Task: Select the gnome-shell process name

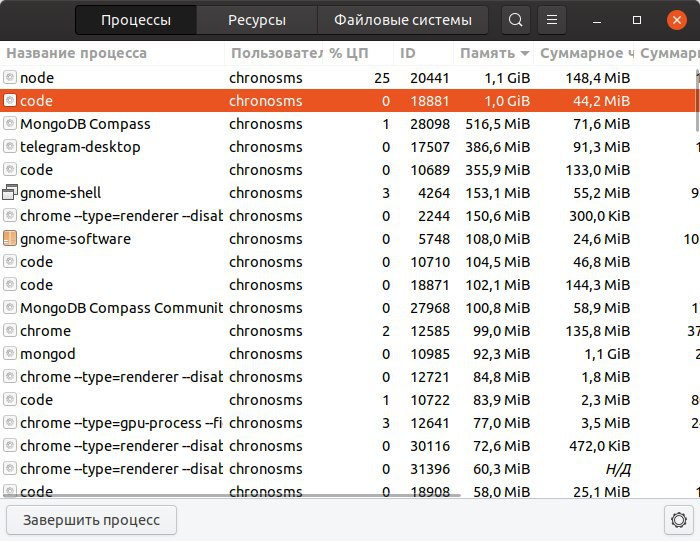Action: point(60,193)
